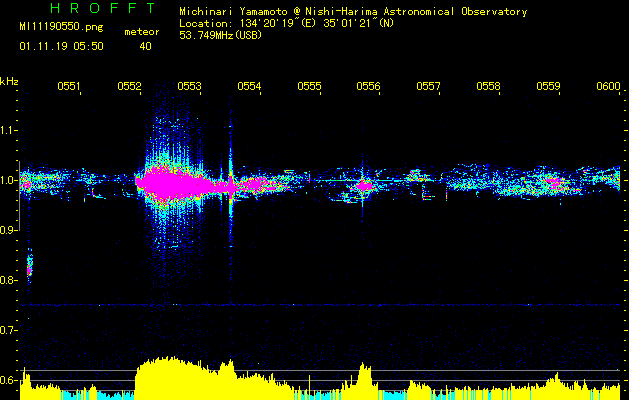The height and width of the screenshot is (400, 629).
Task: Click the 0.8 kHz axis label
Action: pyautogui.click(x=7, y=280)
